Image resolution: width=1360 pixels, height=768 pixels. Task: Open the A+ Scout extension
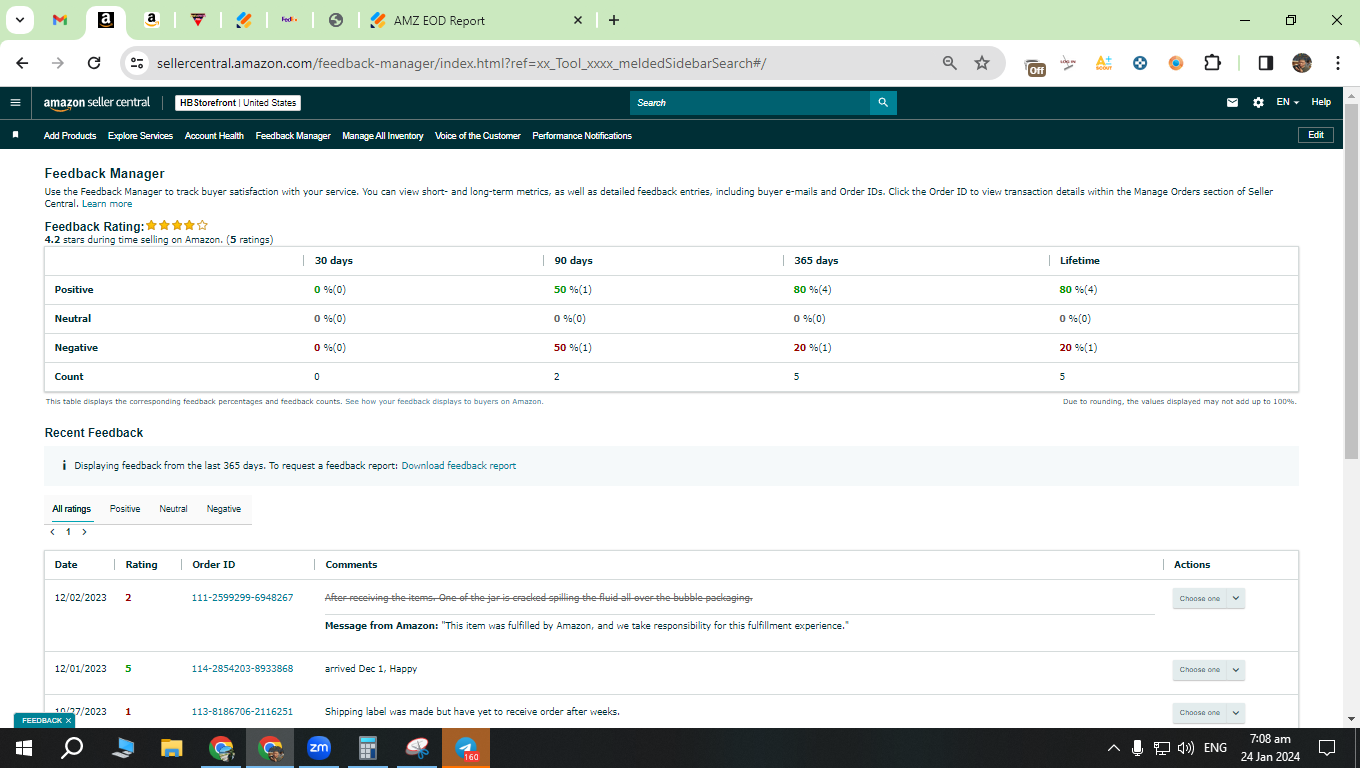coord(1103,63)
